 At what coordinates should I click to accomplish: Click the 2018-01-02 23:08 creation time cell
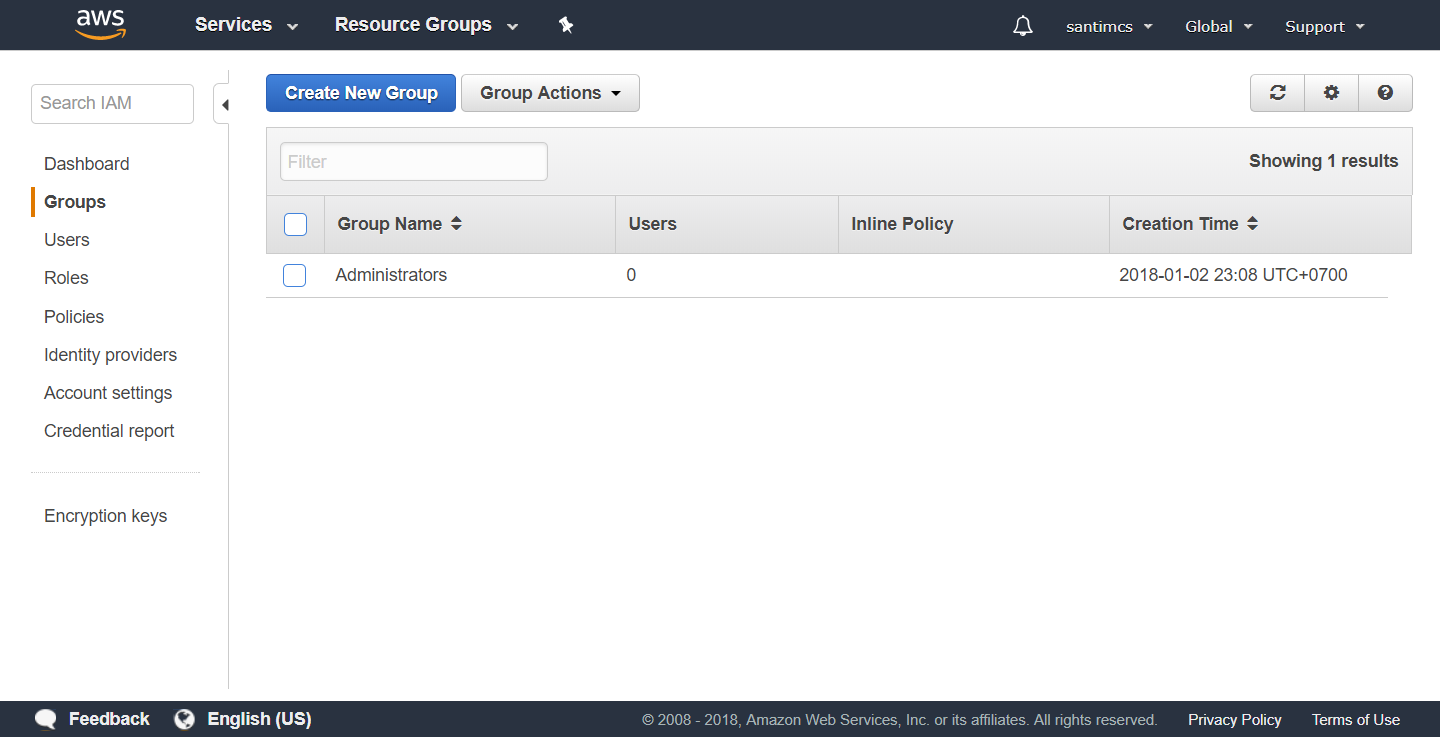tap(1233, 275)
